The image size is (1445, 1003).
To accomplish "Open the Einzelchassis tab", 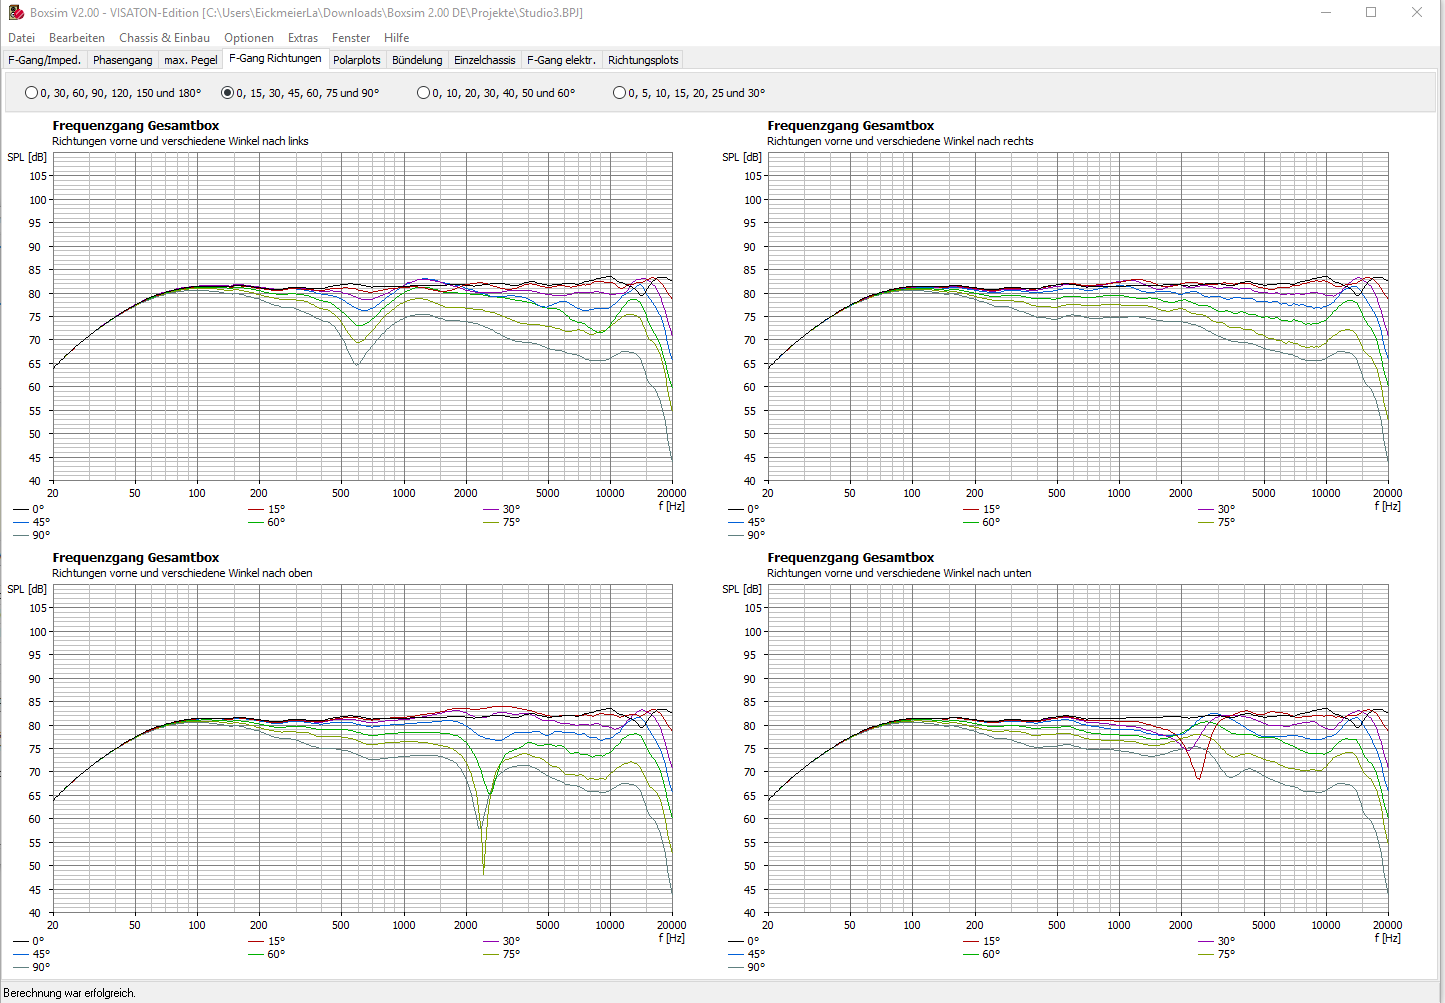I will pos(485,60).
